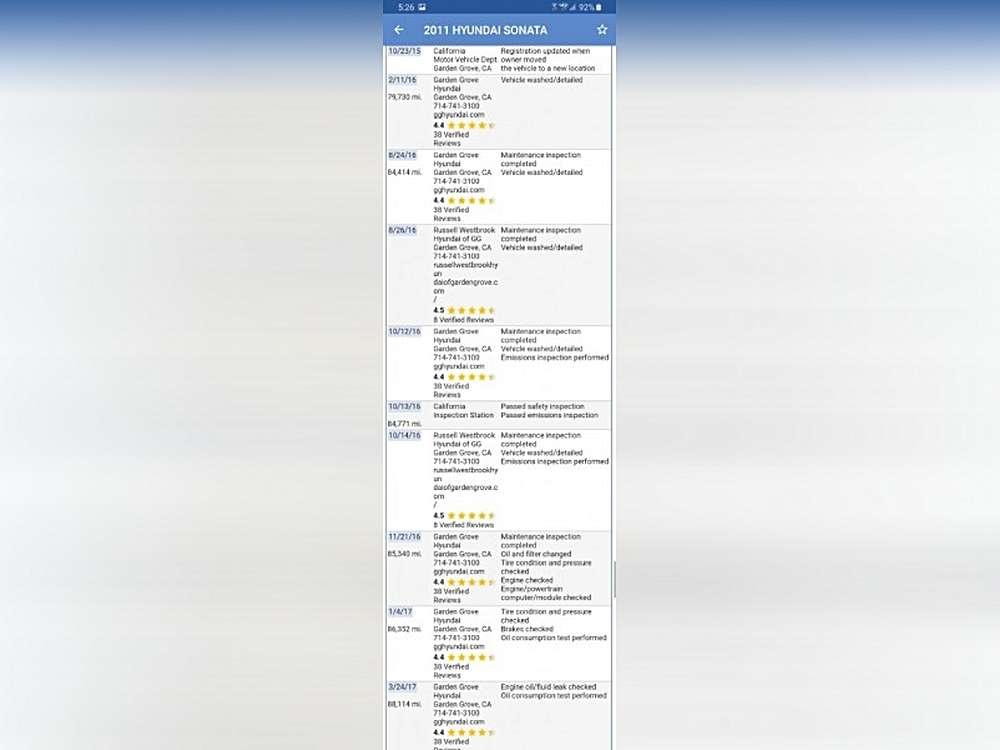
Task: Open gghyundai.com link in the 11/21/16 entry
Action: 459,572
